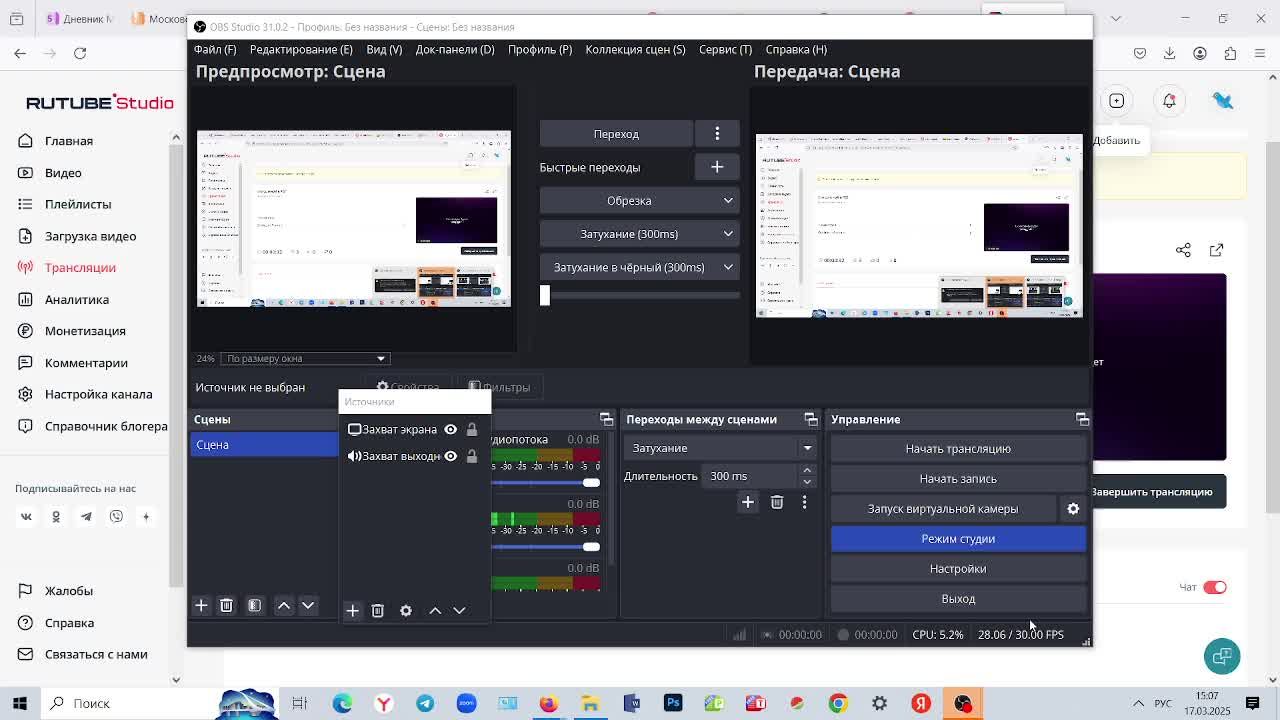Screen dimensions: 1280x720
Task: Expand the Затухание (300ms) quick transition dropdown
Action: point(728,234)
